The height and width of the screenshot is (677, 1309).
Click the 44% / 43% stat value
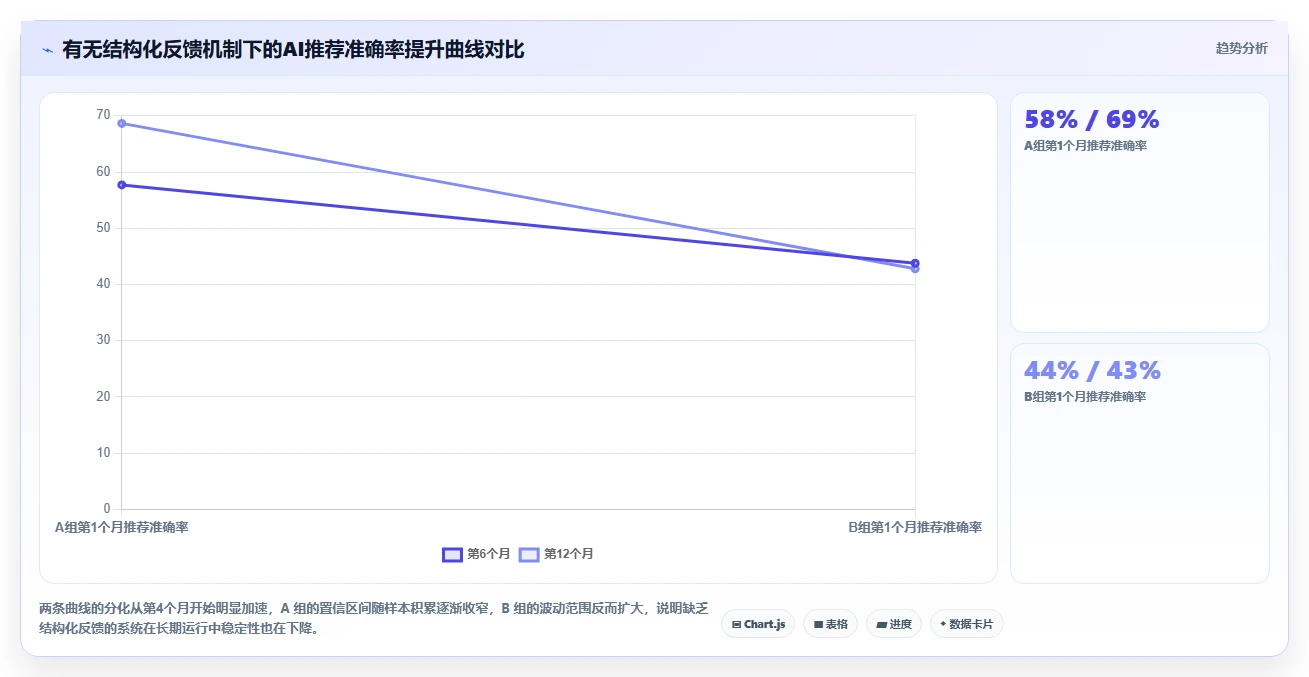pos(1092,371)
